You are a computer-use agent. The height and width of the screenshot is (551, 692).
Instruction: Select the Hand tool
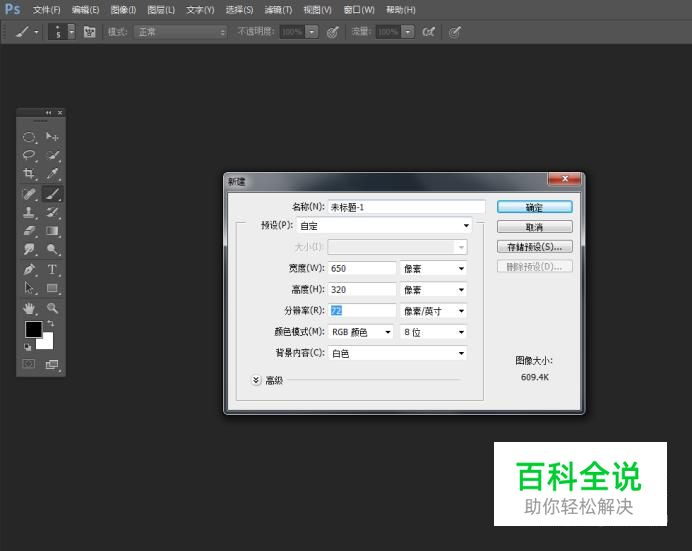(x=29, y=308)
